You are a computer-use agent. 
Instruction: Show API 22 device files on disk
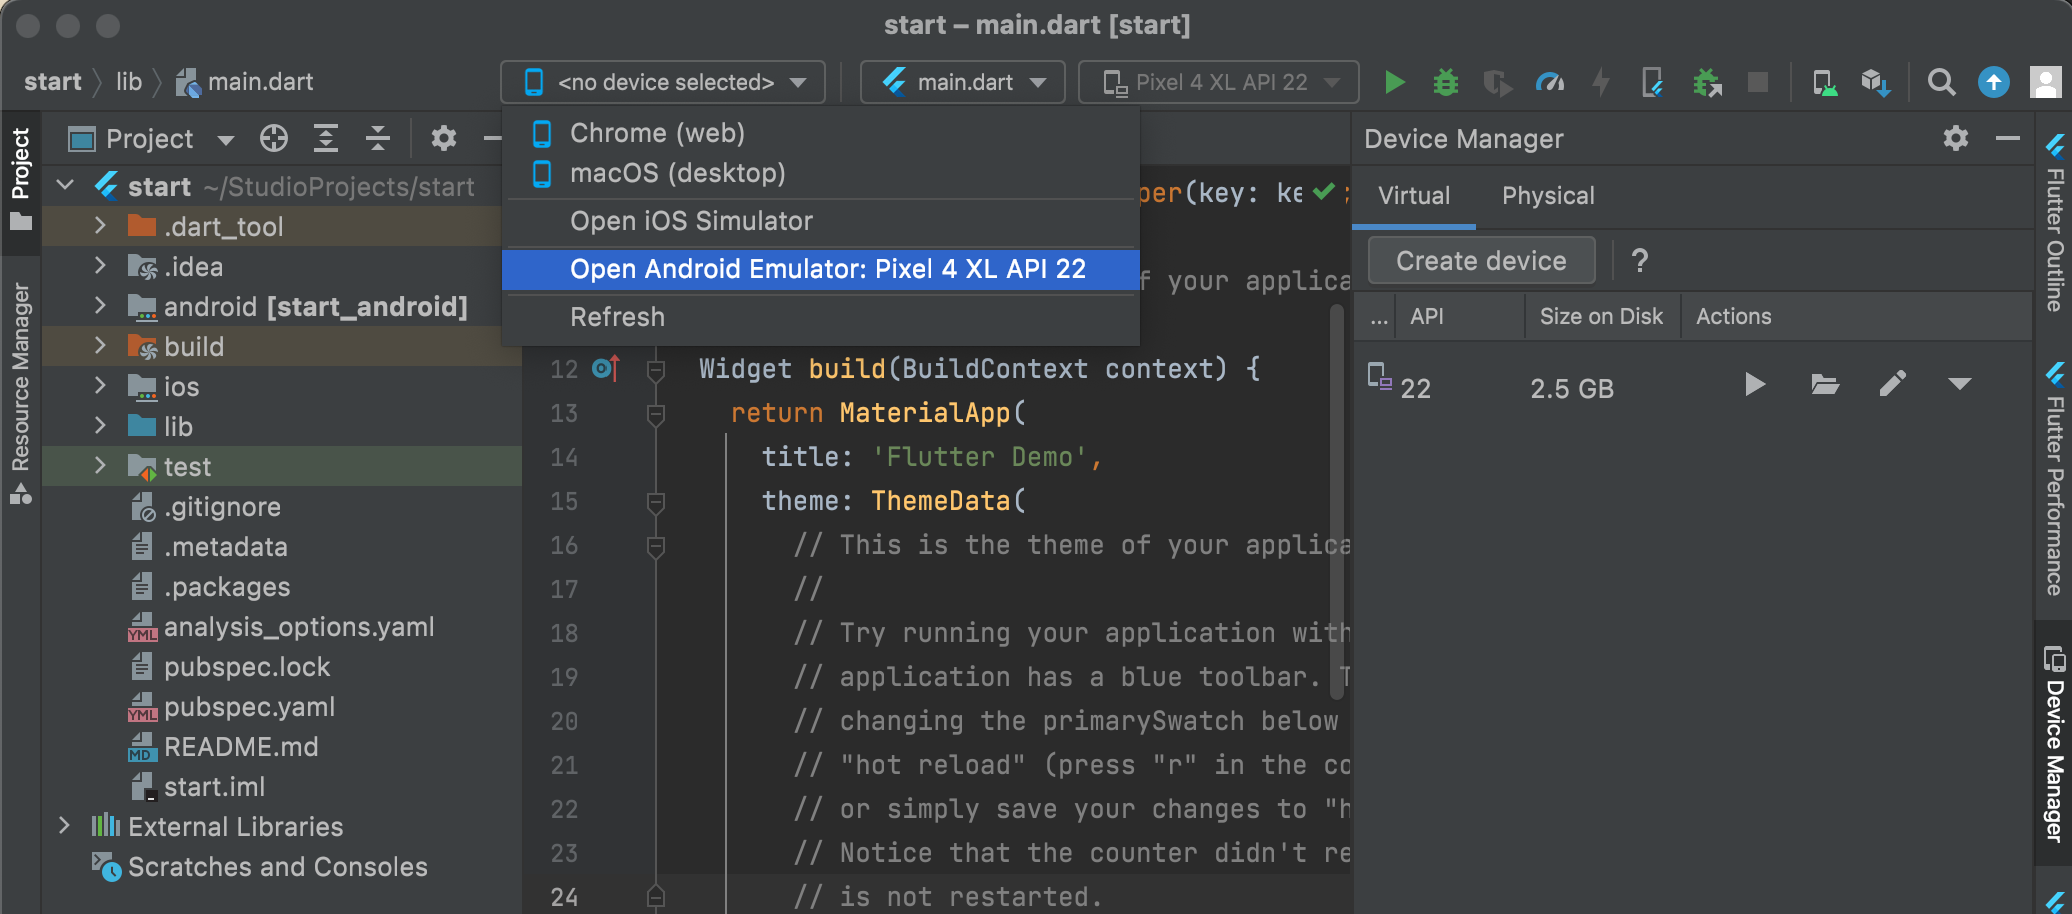[x=1825, y=385]
